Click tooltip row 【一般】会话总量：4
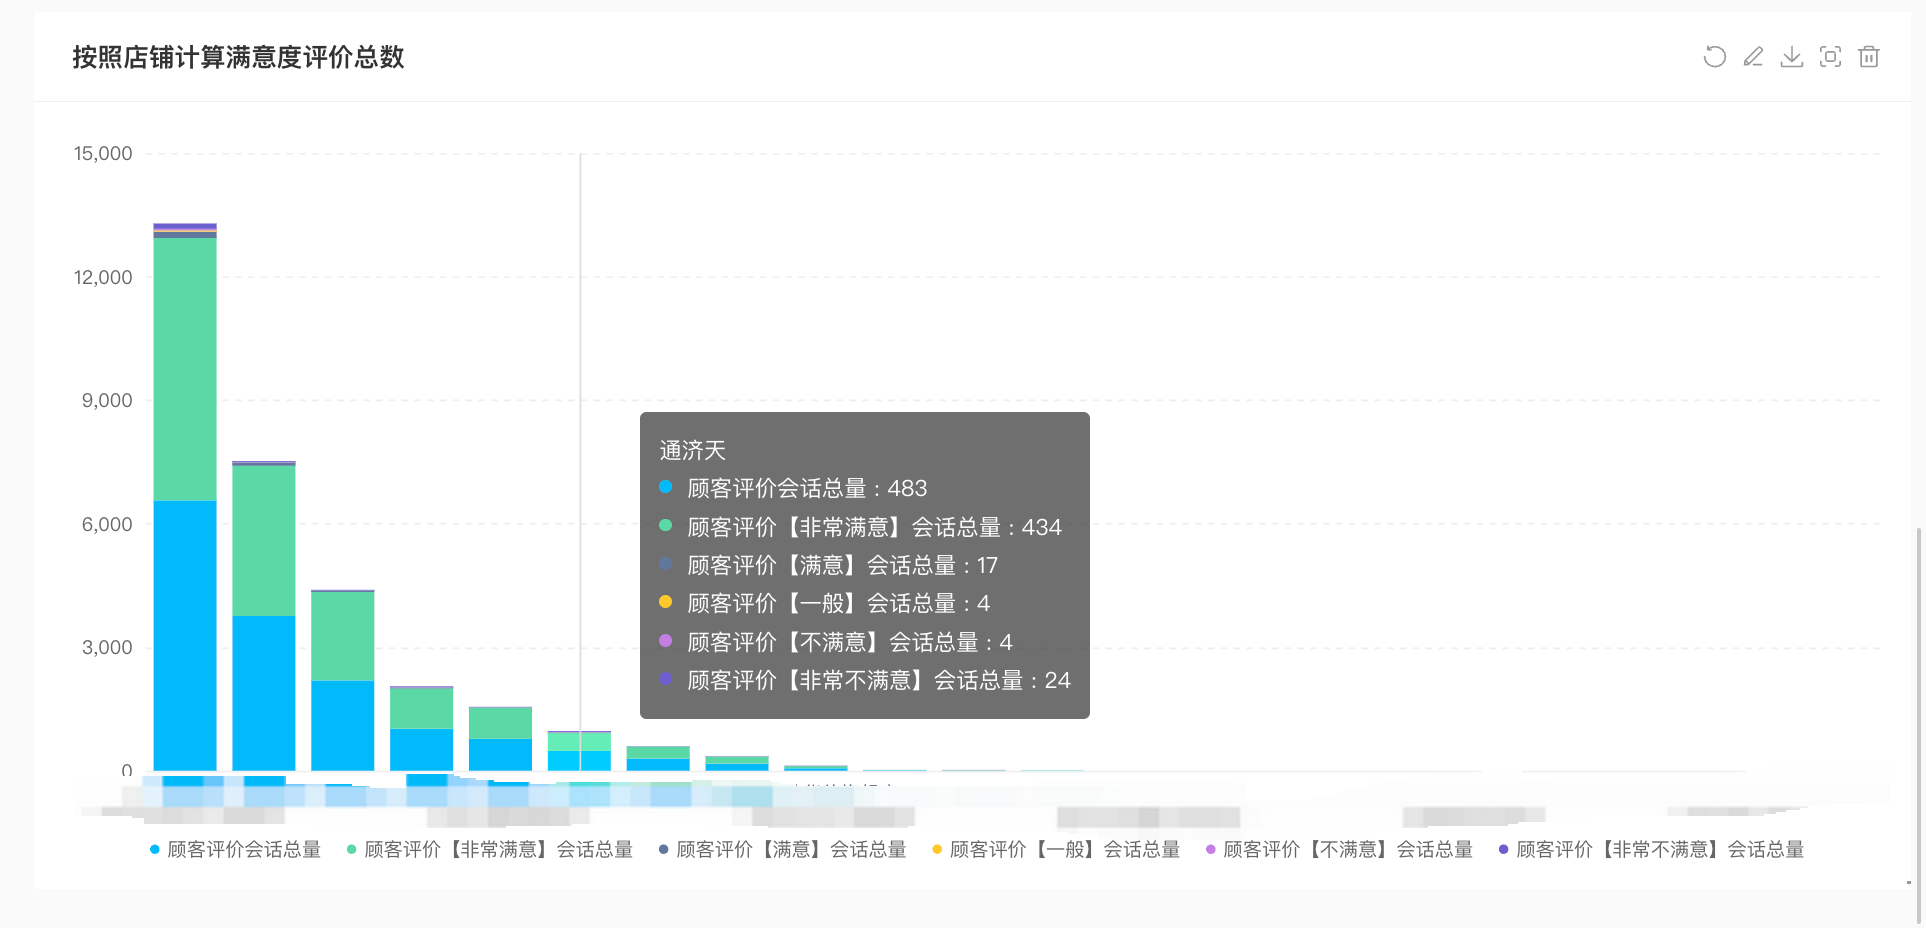 coord(824,604)
